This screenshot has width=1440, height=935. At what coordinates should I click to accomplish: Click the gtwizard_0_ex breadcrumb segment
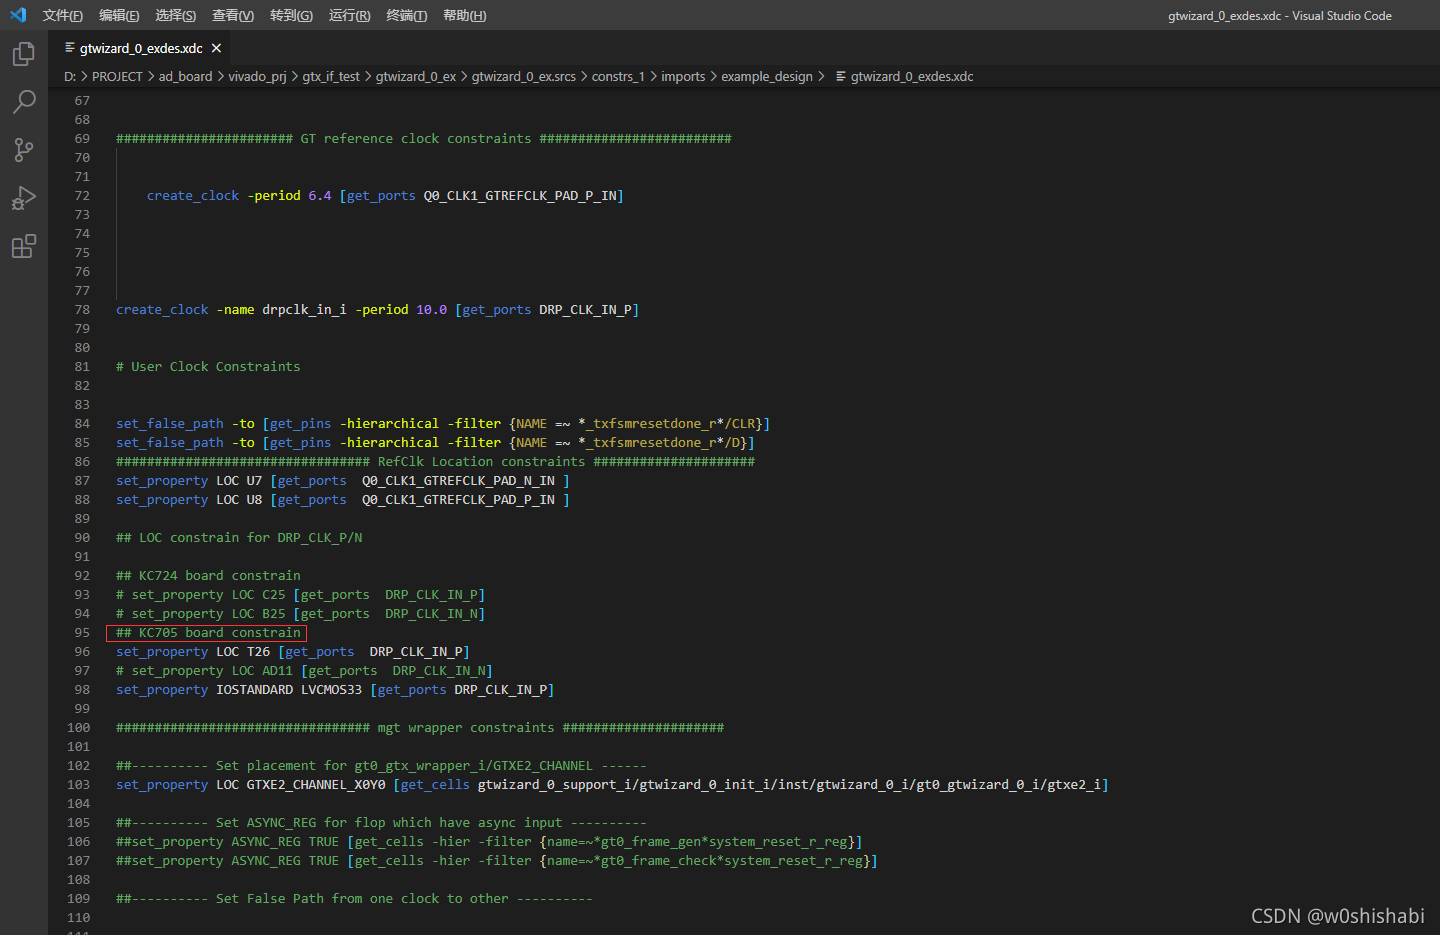click(x=415, y=76)
